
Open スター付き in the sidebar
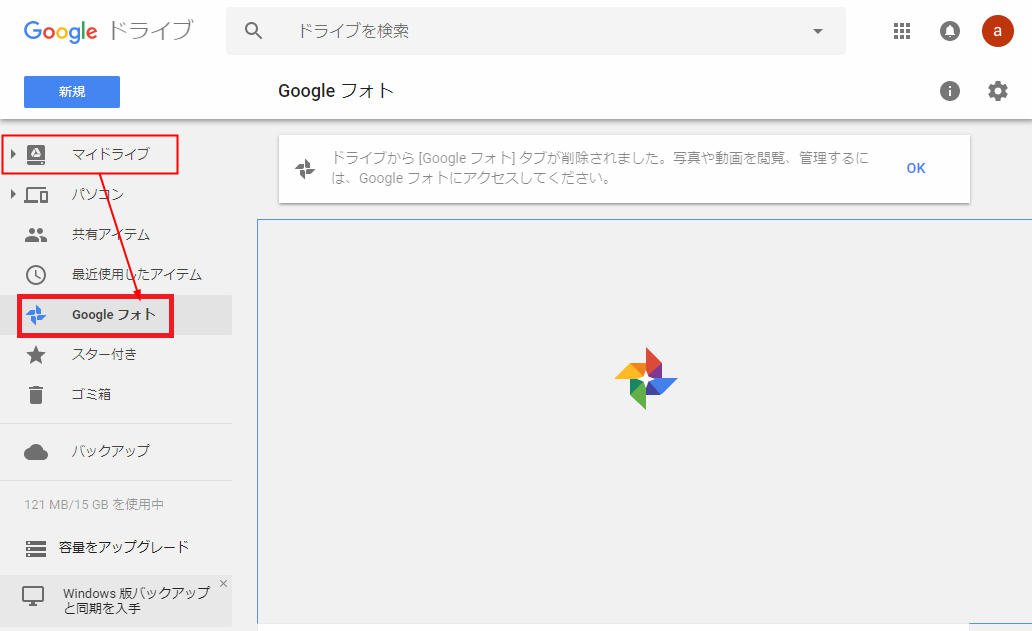[x=104, y=355]
